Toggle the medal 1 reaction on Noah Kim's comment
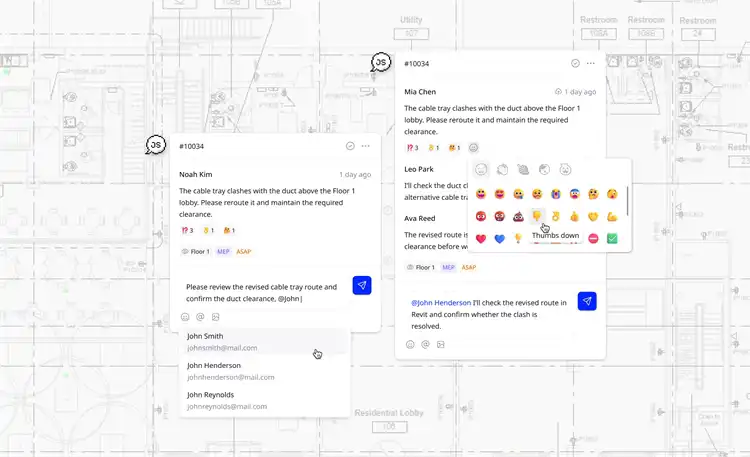Image resolution: width=750 pixels, height=457 pixels. pos(208,230)
